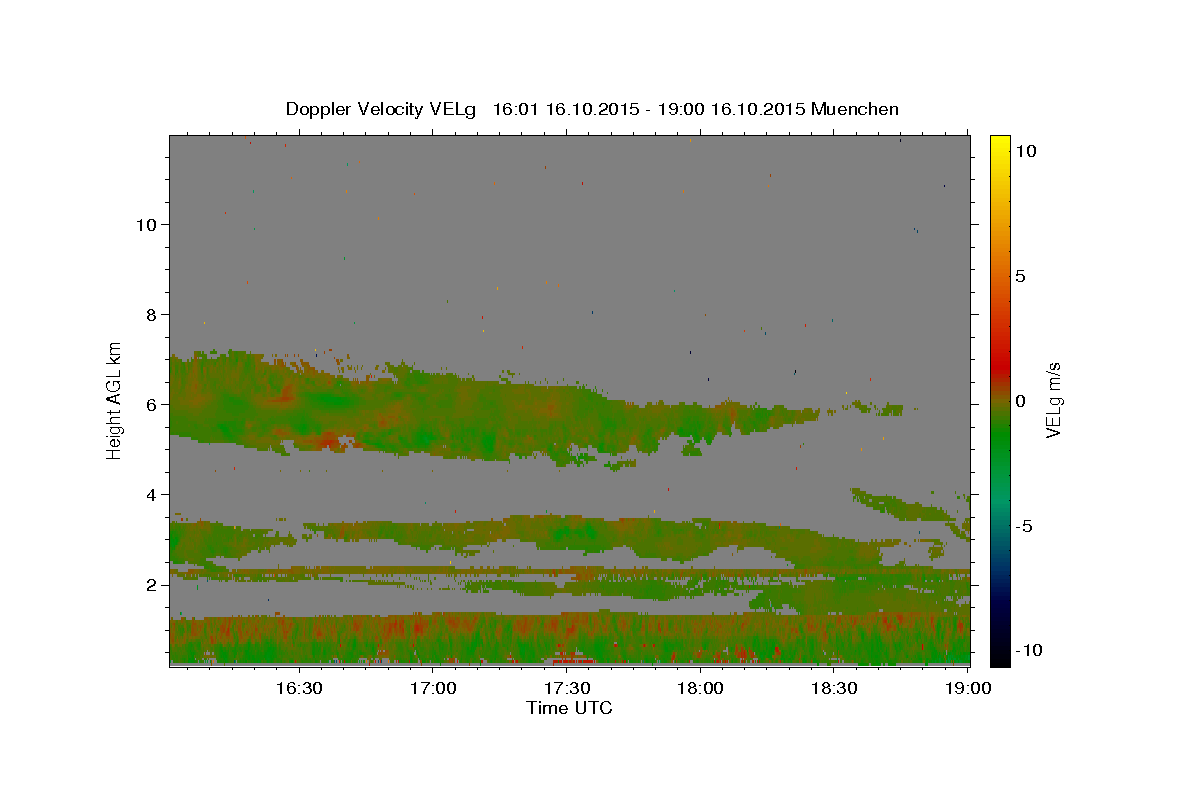Click the 19:00 time tick label
1200x800 pixels.
pos(968,688)
